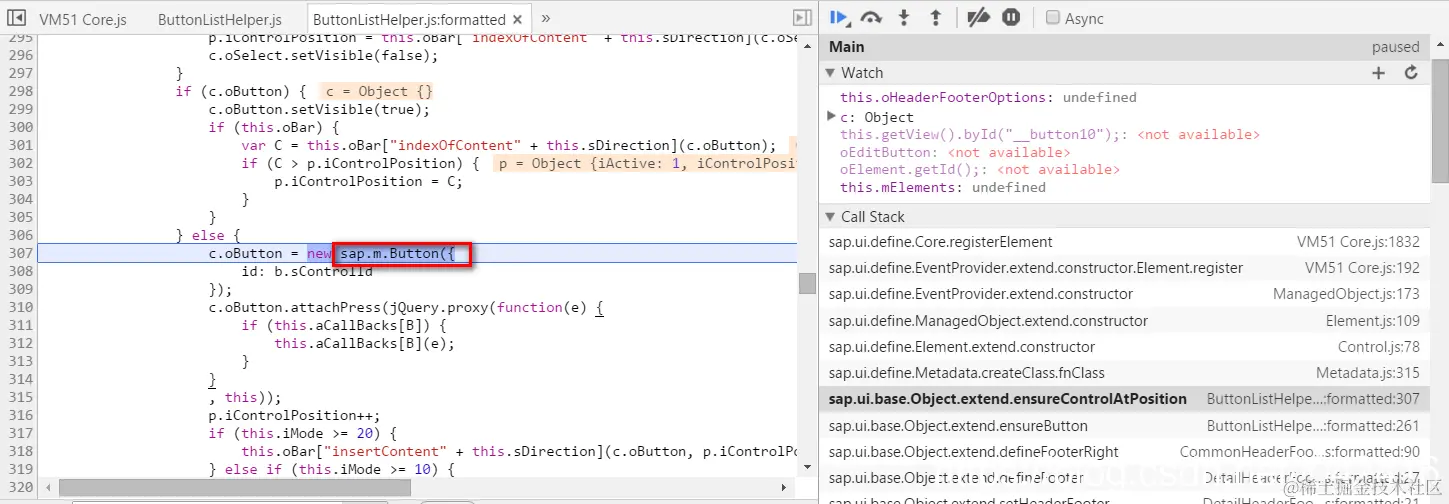
Task: Show the file navigator pane
Action: pos(16,18)
